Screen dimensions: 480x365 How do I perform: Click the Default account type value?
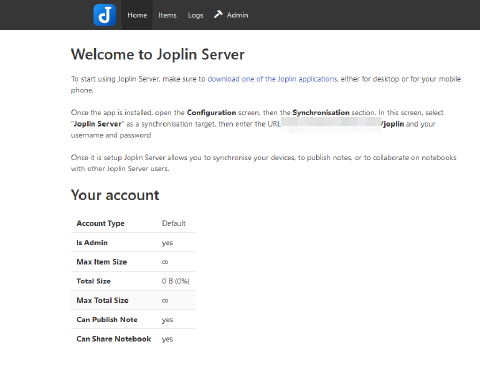pyautogui.click(x=174, y=223)
